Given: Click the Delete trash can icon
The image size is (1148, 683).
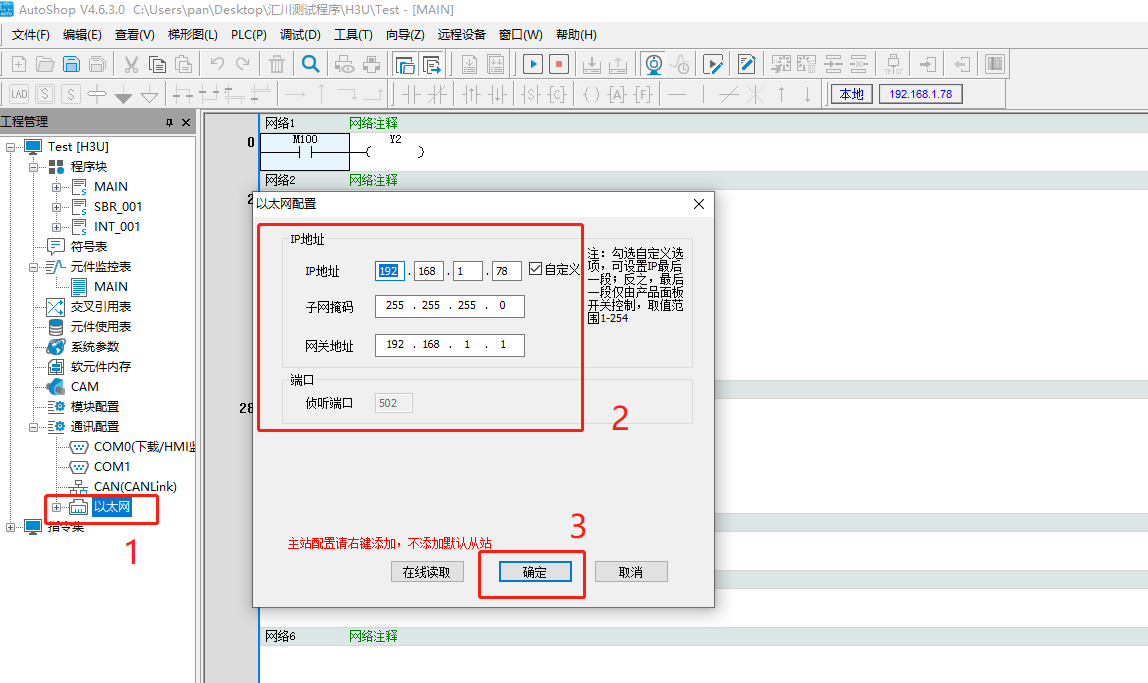Looking at the screenshot, I should tap(277, 64).
